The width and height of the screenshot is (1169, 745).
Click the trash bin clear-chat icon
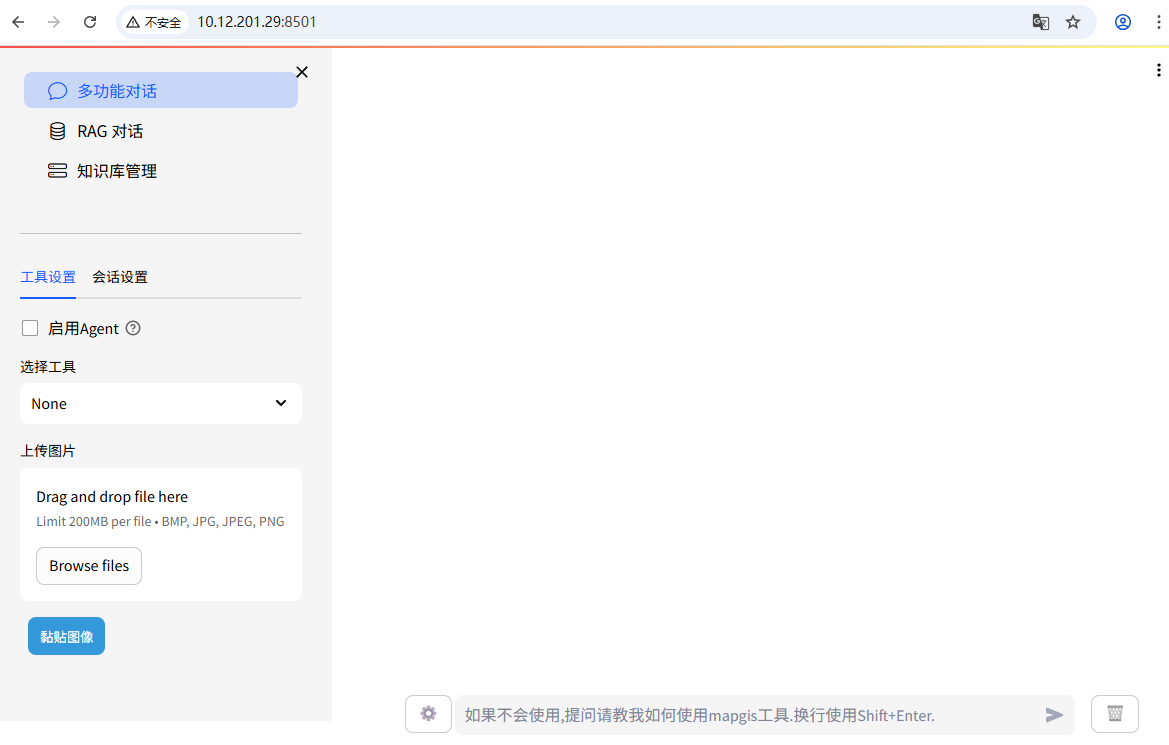1114,714
